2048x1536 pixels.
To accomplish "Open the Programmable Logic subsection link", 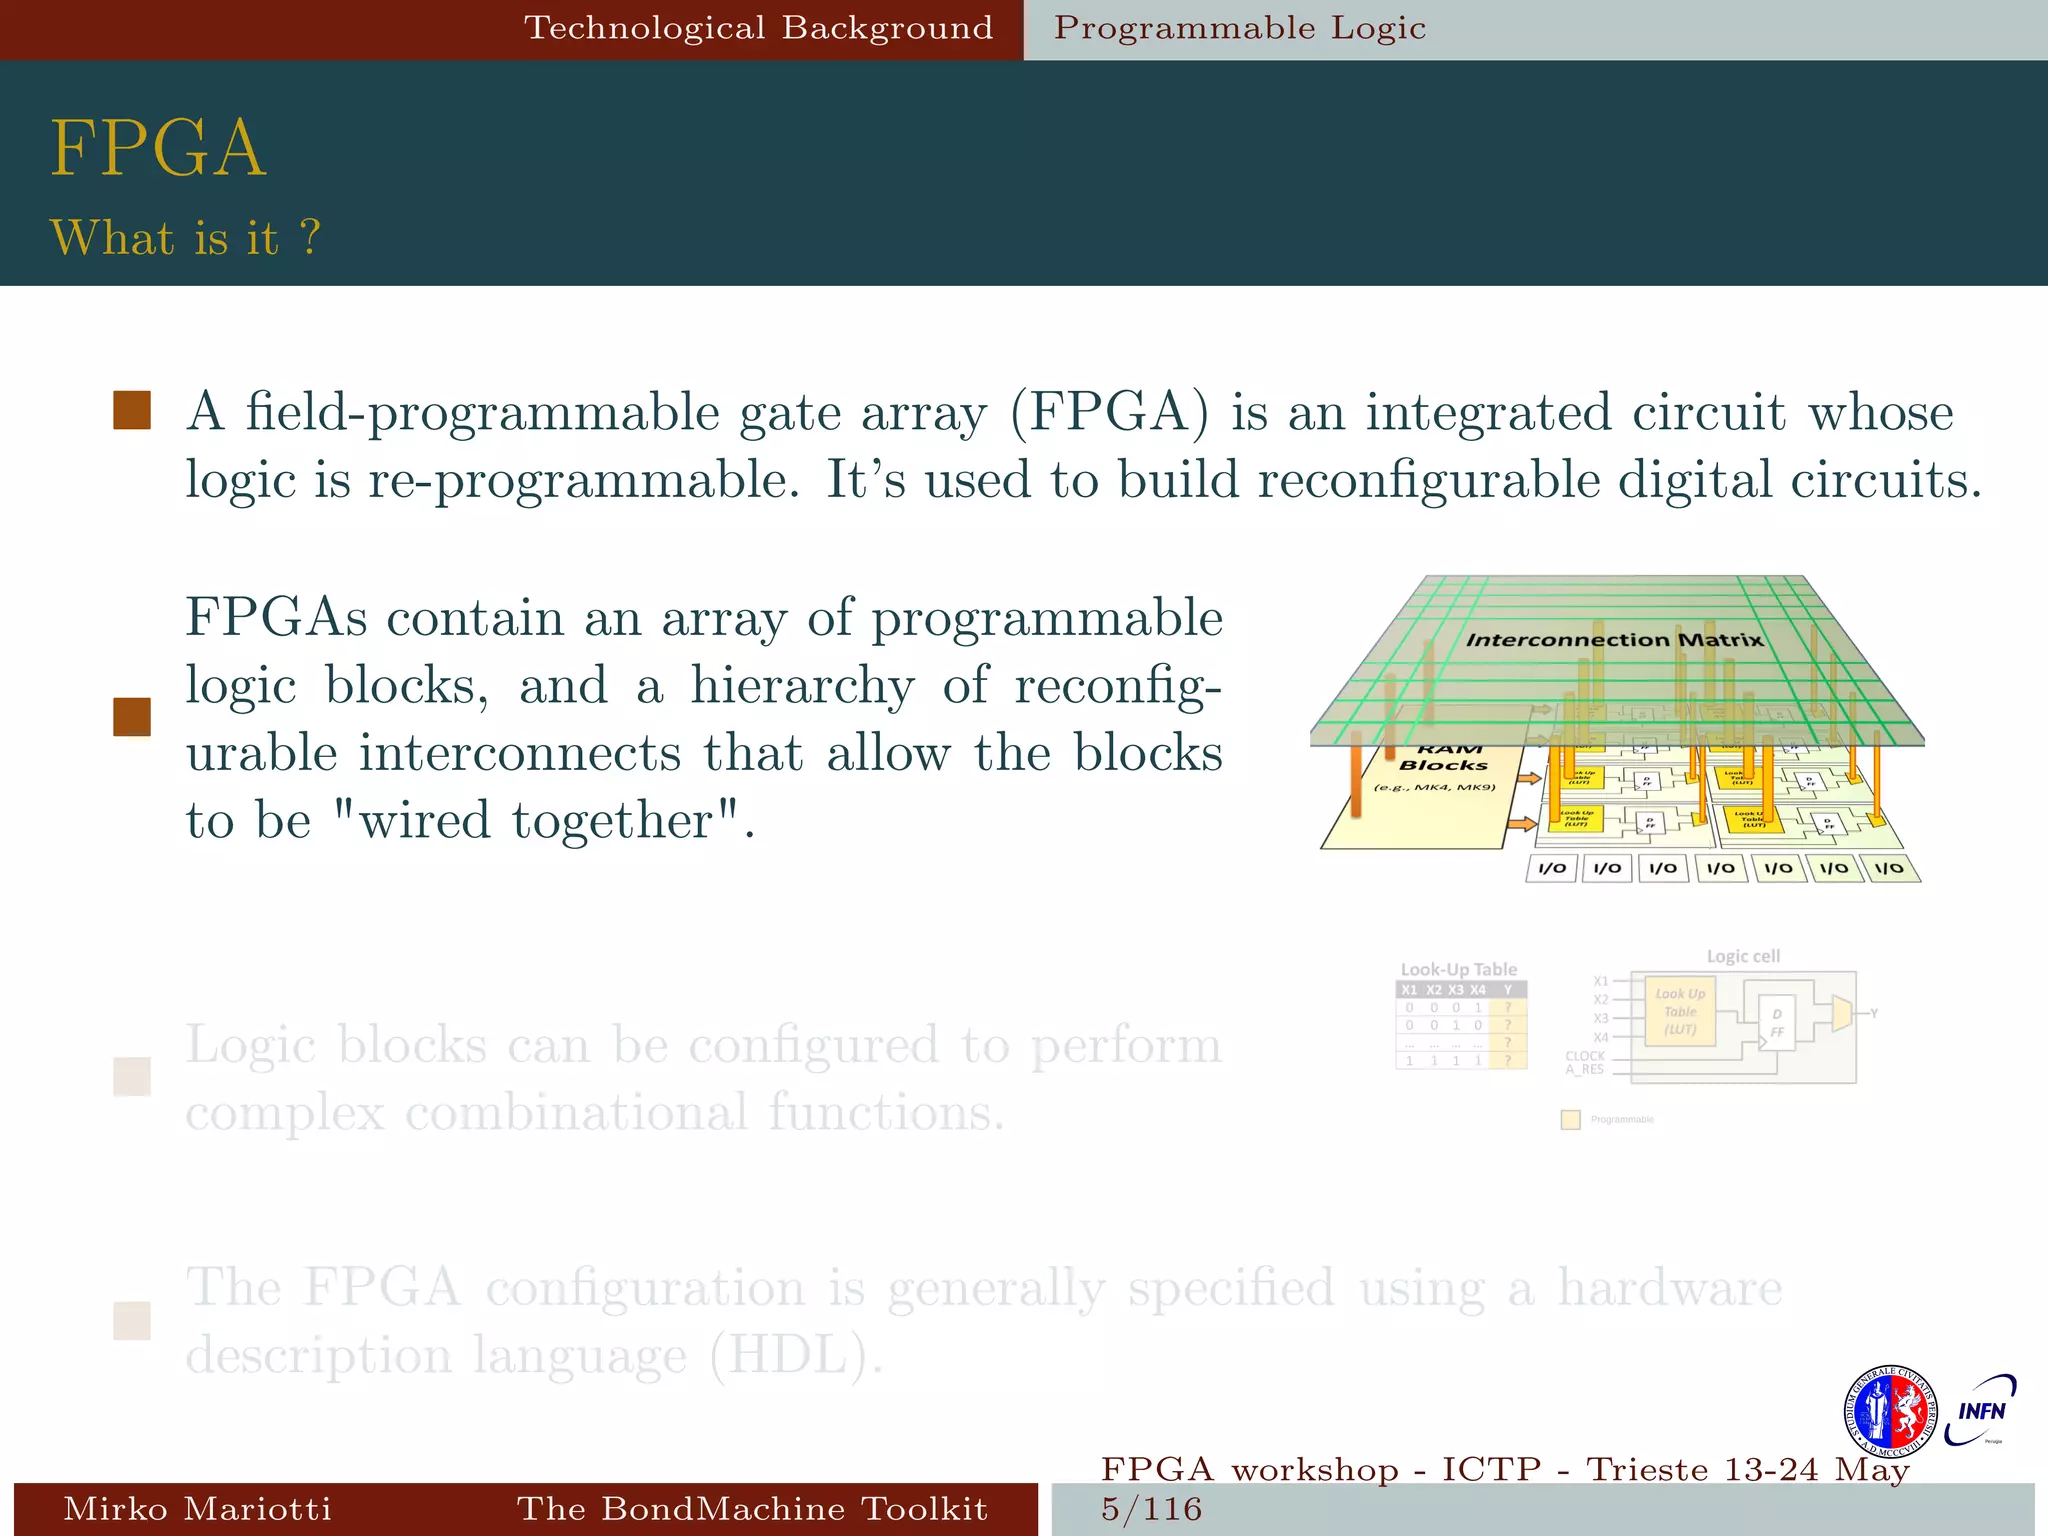I will coord(1240,28).
